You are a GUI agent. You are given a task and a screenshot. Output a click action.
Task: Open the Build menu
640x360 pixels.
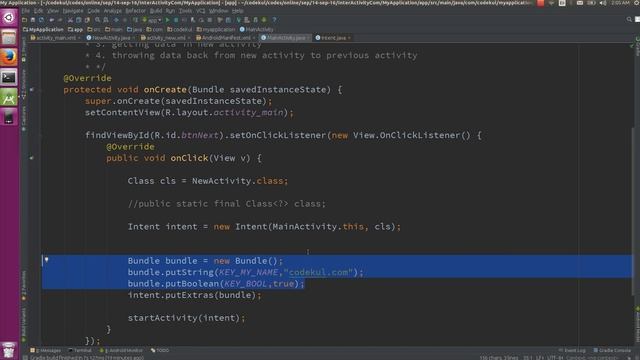(x=156, y=11)
